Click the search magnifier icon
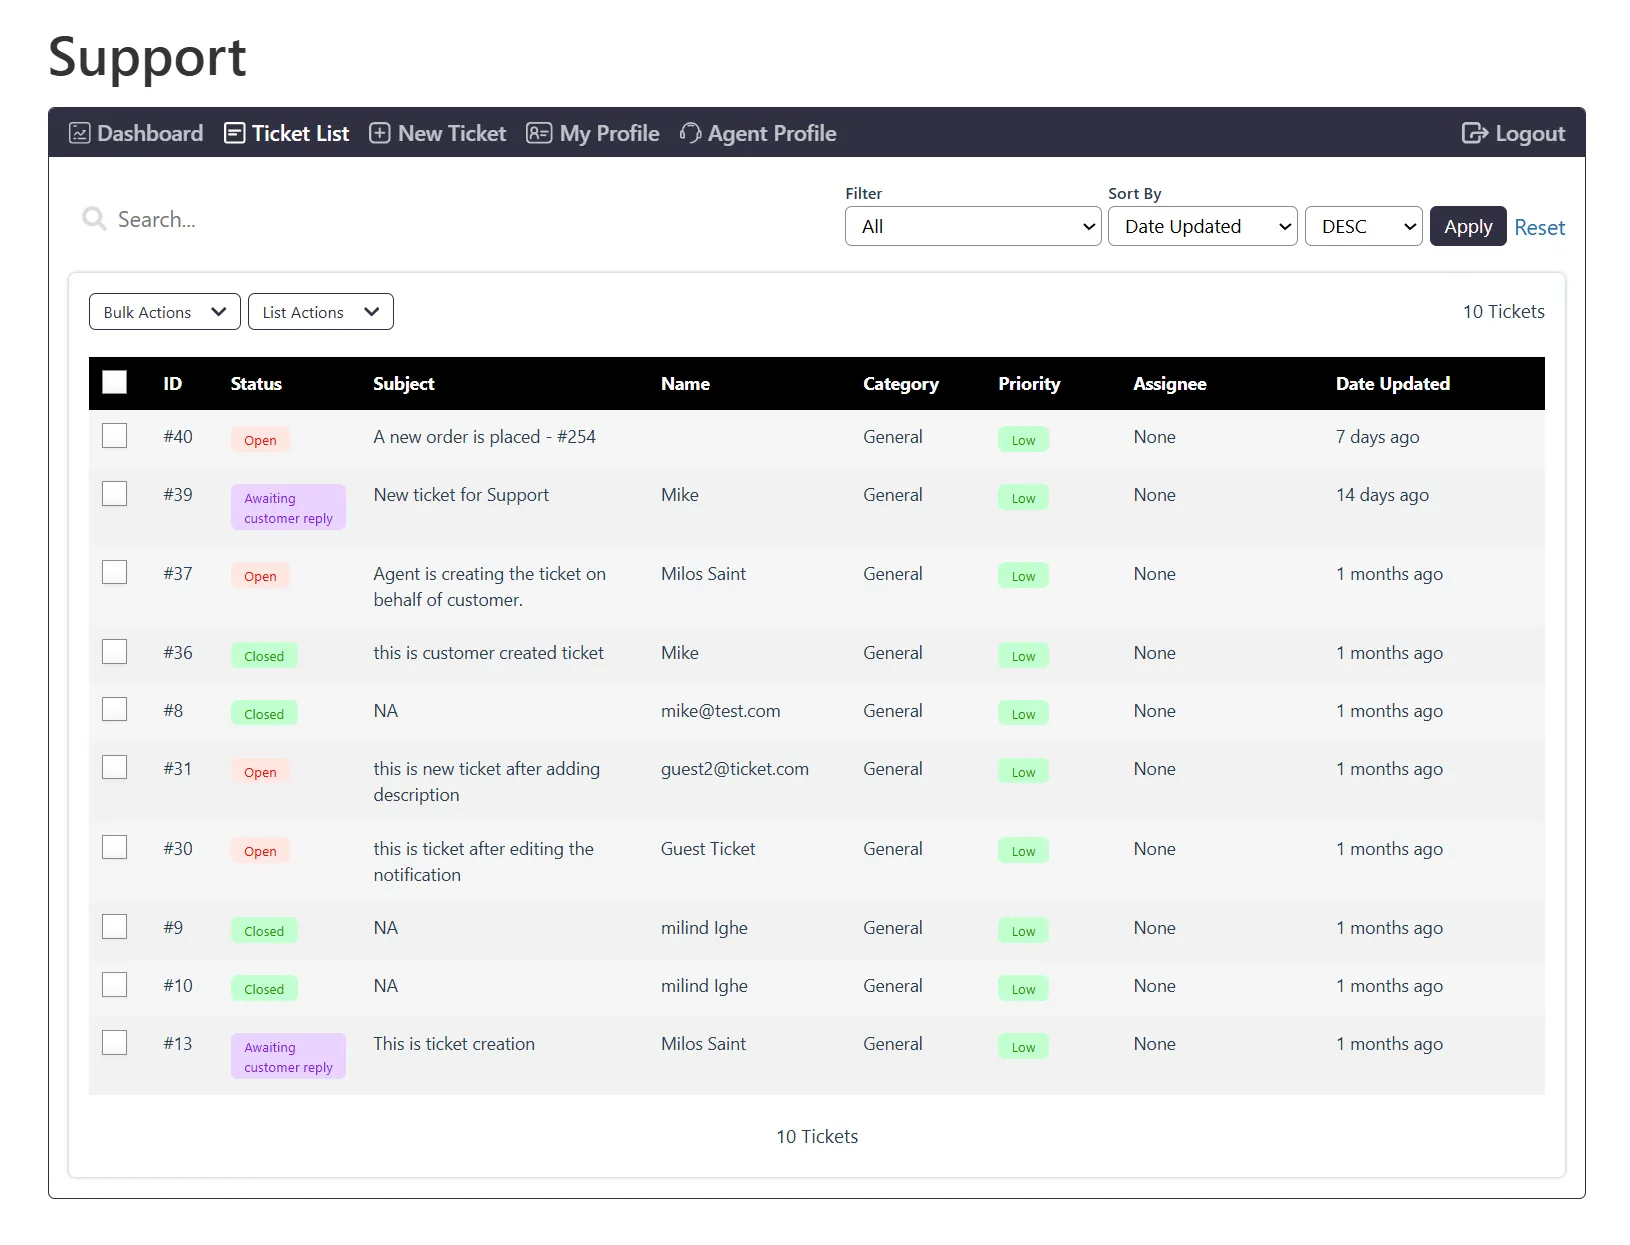Image resolution: width=1630 pixels, height=1245 pixels. point(94,219)
